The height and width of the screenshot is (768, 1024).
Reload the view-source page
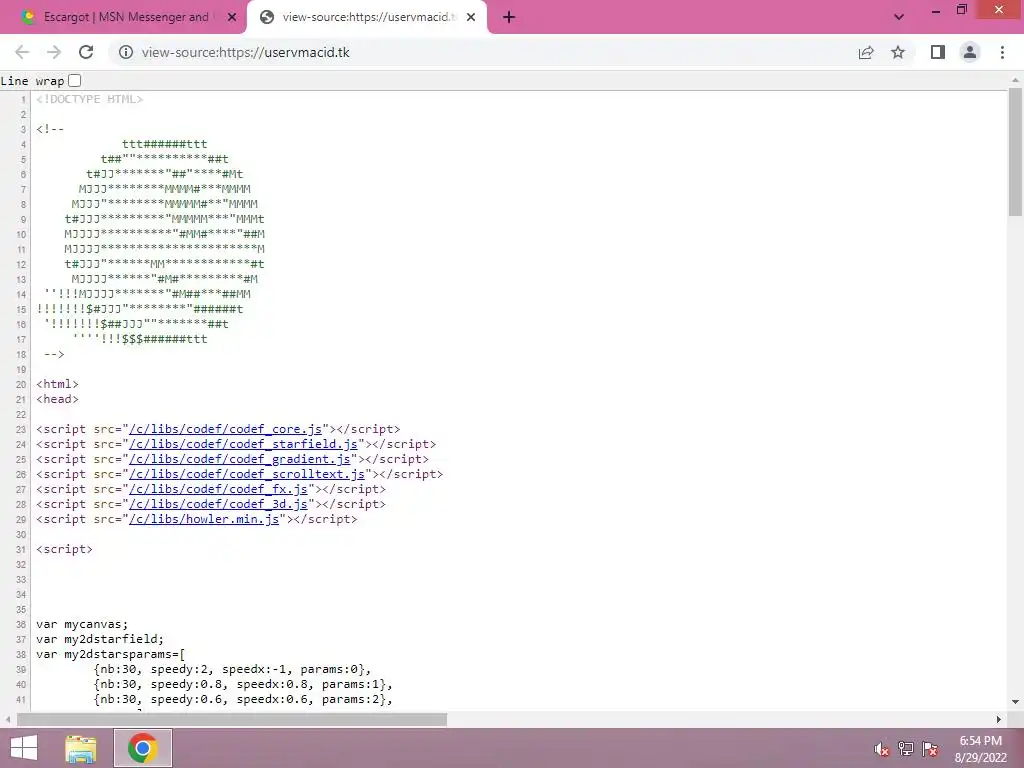[86, 52]
